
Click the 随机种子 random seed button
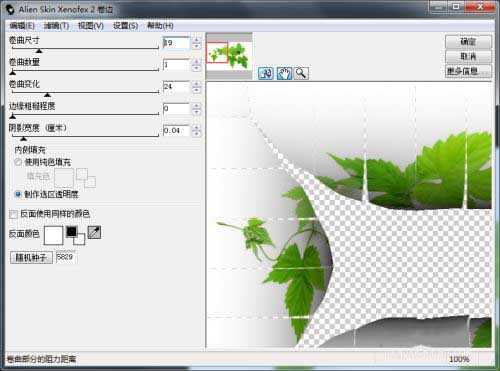(x=31, y=257)
